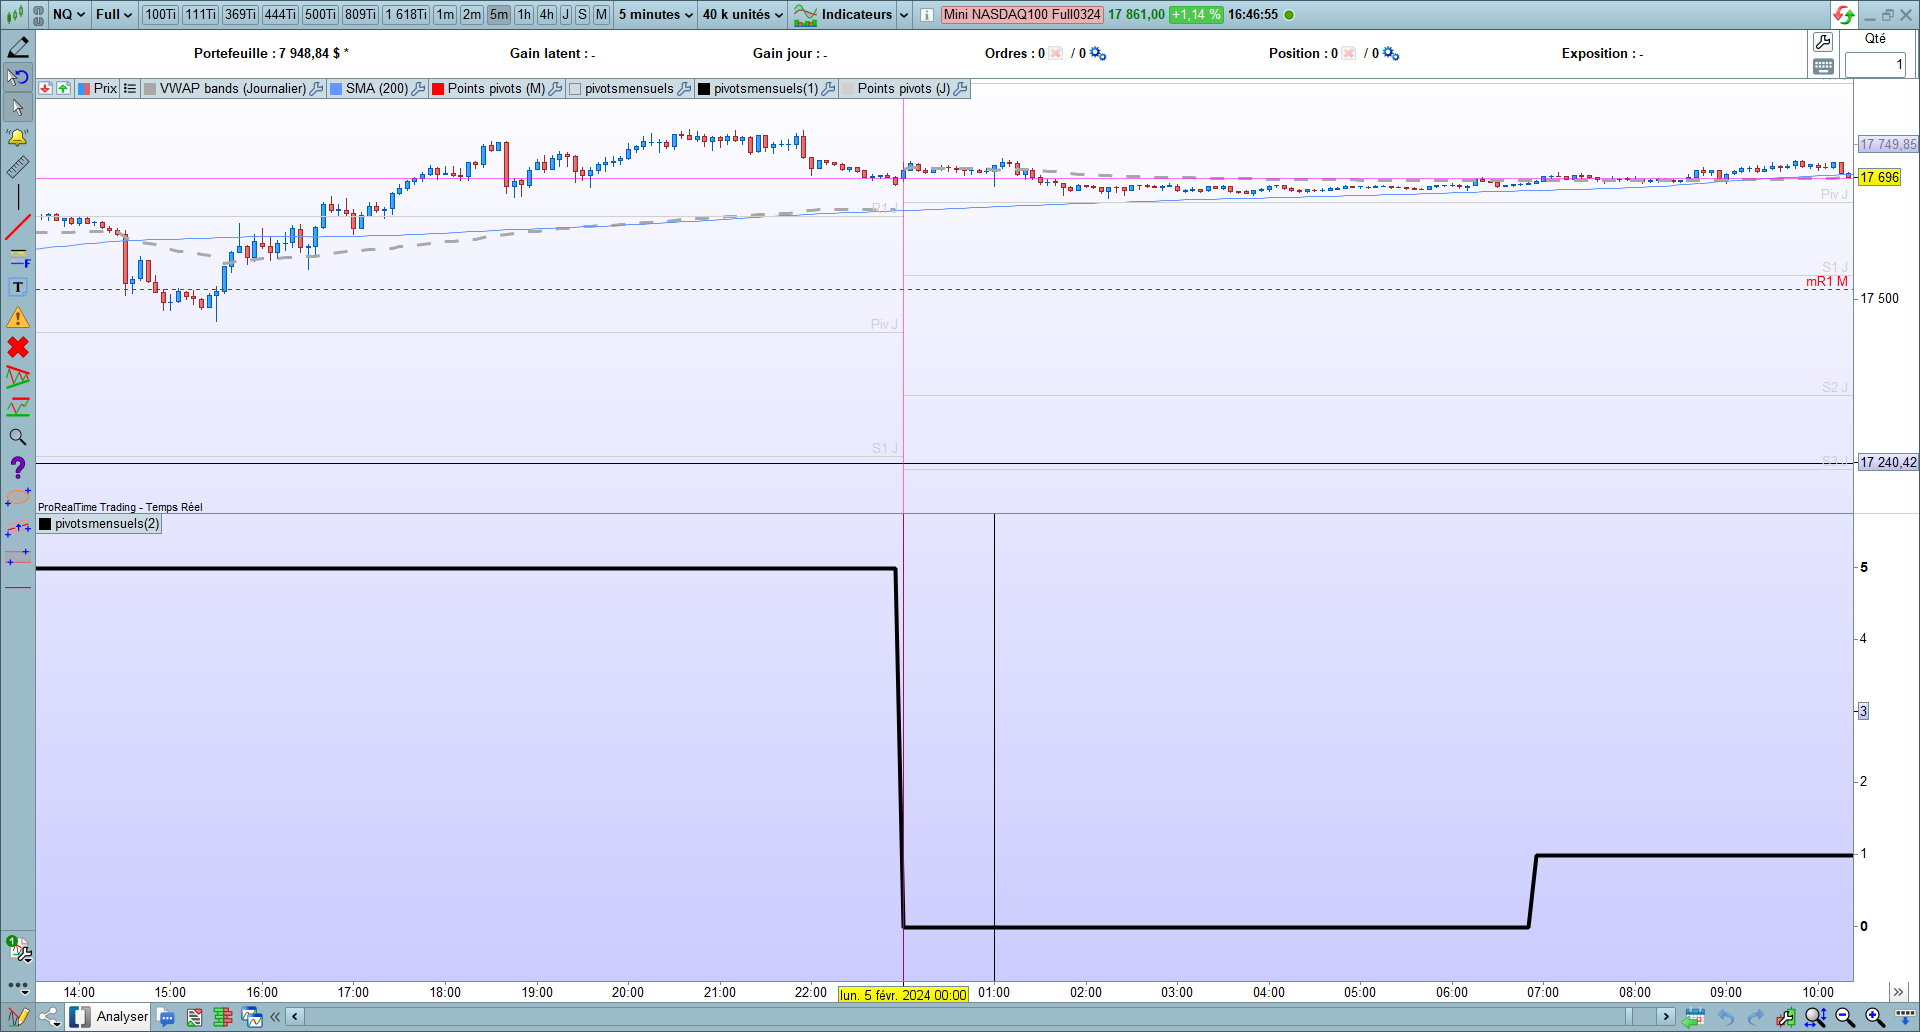Click the Indicateurs button
The image size is (1920, 1032).
click(845, 15)
